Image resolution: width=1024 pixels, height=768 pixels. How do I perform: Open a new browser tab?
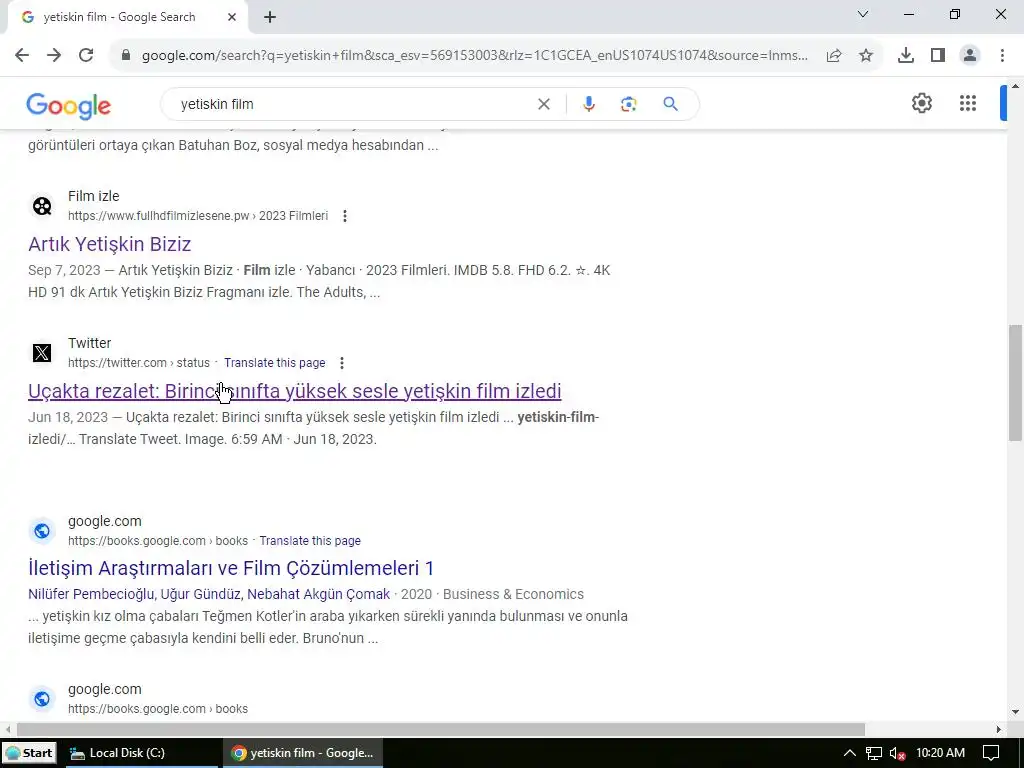click(270, 18)
